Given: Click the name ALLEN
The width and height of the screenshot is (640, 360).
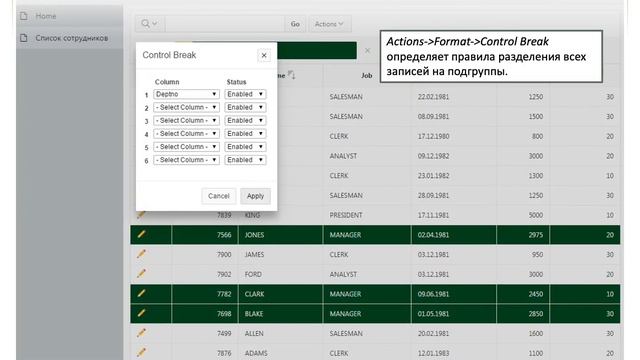Looking at the screenshot, I should point(254,333).
